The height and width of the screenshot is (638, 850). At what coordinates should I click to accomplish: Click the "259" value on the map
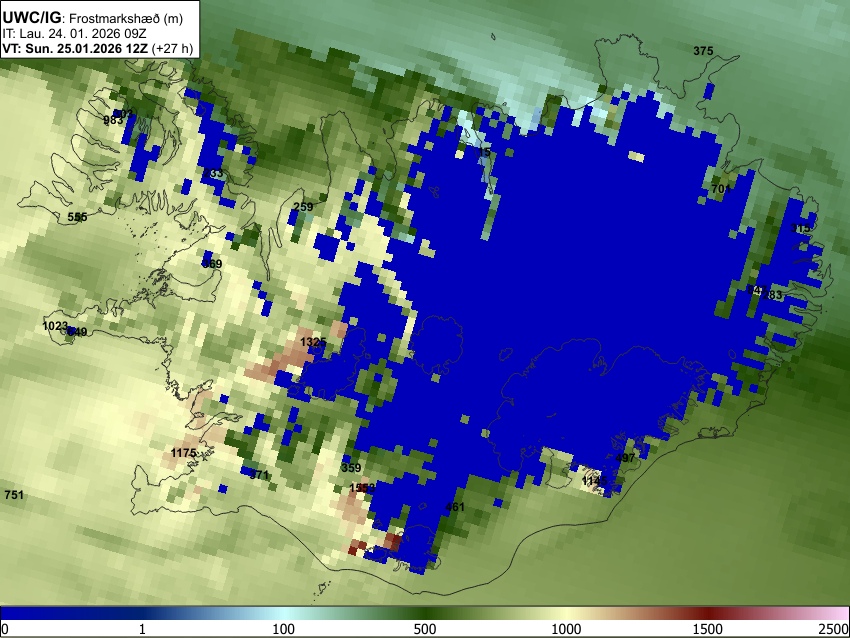point(303,207)
